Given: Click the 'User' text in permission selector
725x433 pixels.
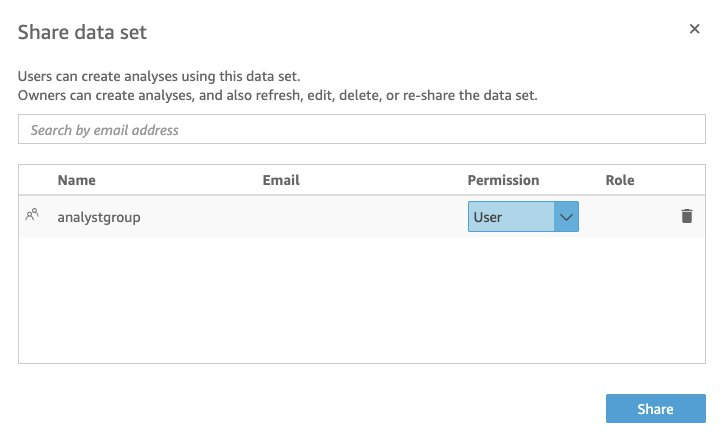Looking at the screenshot, I should [x=488, y=216].
